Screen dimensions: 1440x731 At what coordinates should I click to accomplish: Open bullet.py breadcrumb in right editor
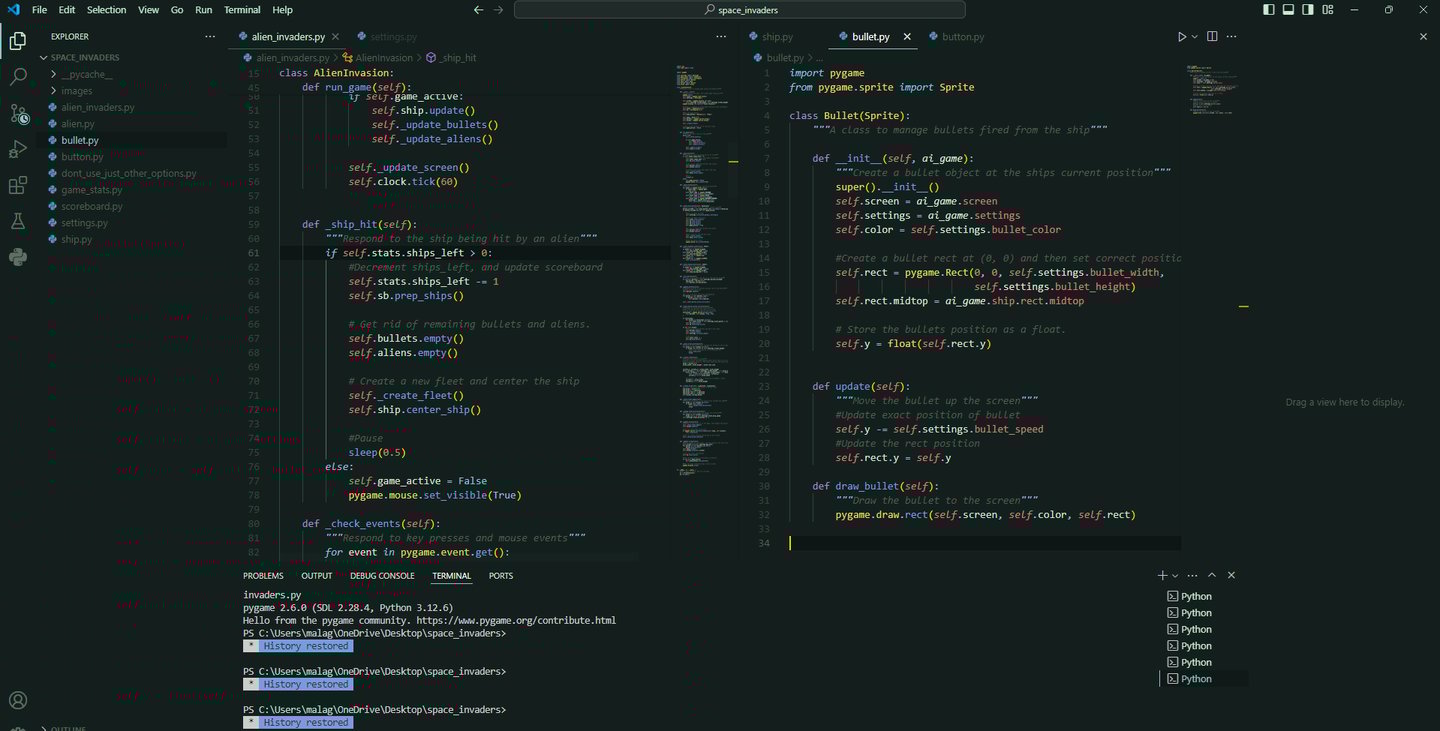[779, 58]
